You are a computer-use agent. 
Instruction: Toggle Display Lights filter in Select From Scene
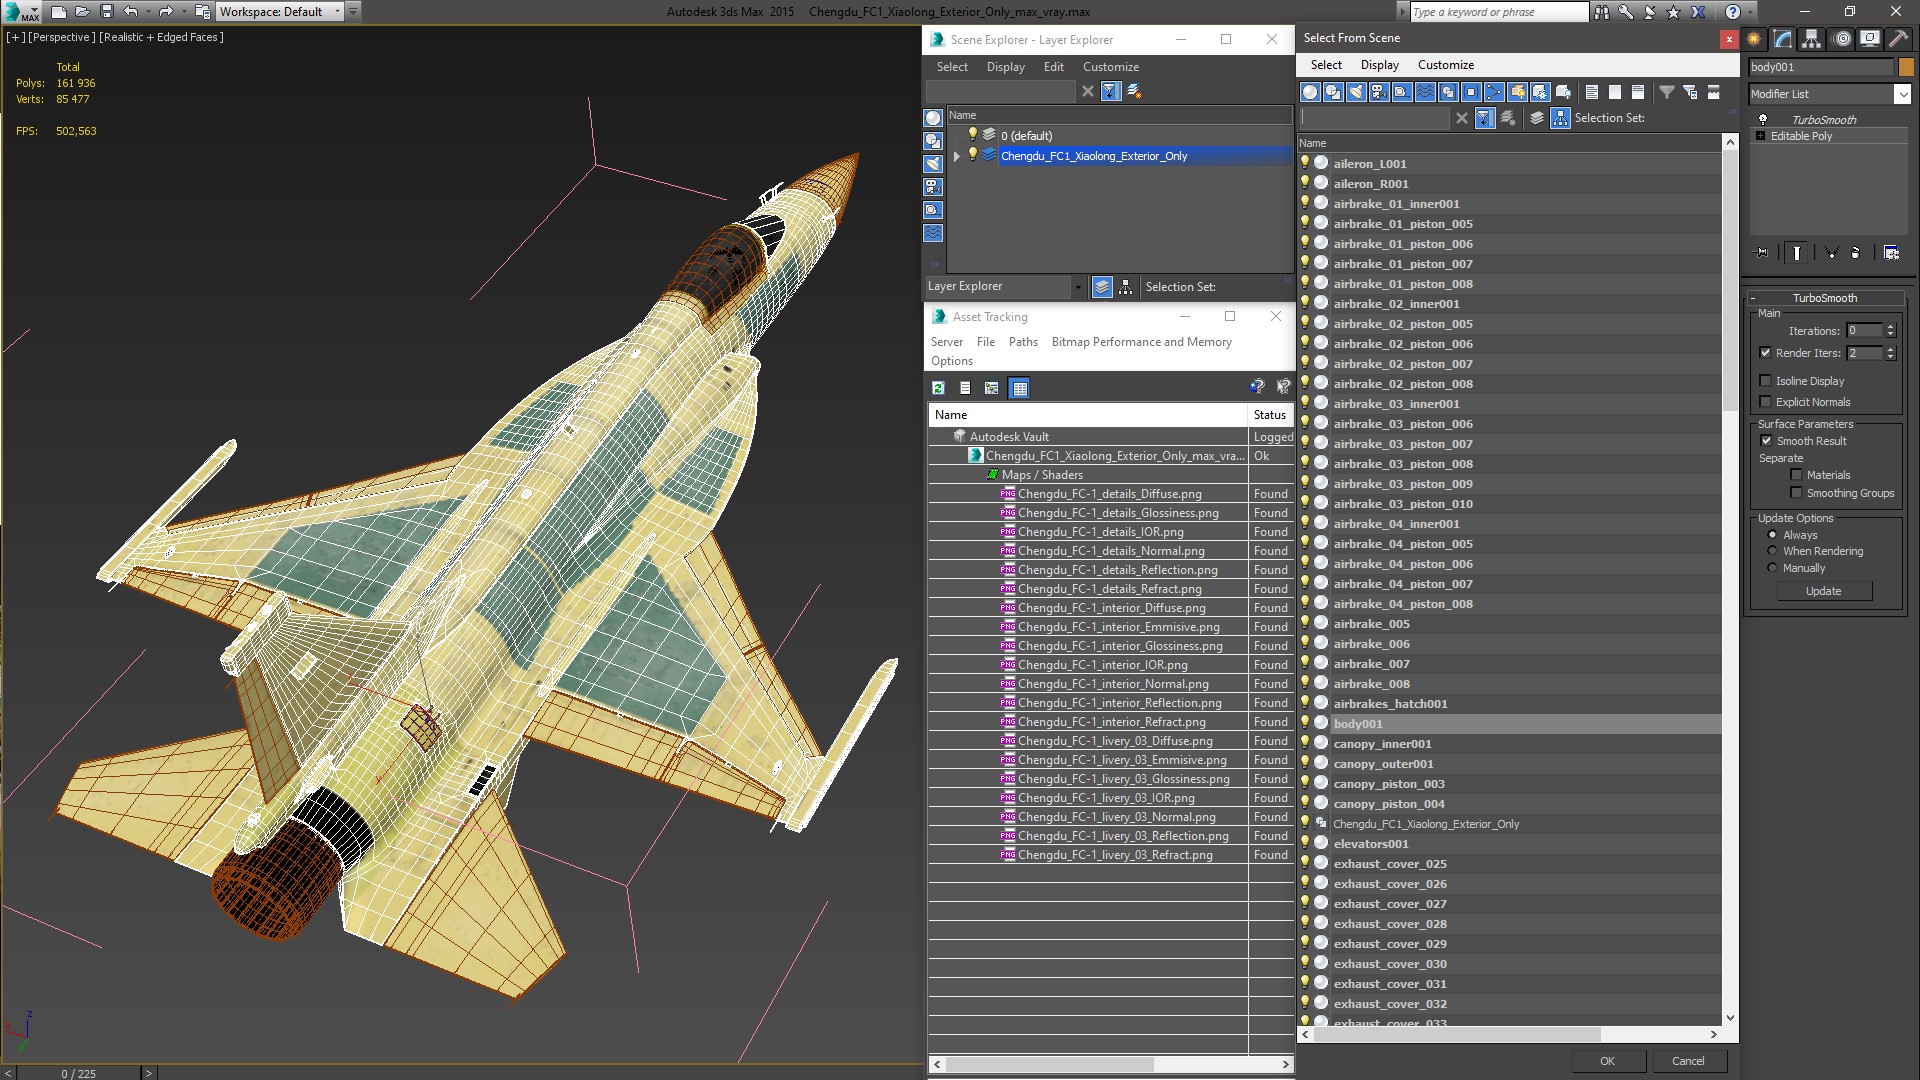pos(1356,92)
